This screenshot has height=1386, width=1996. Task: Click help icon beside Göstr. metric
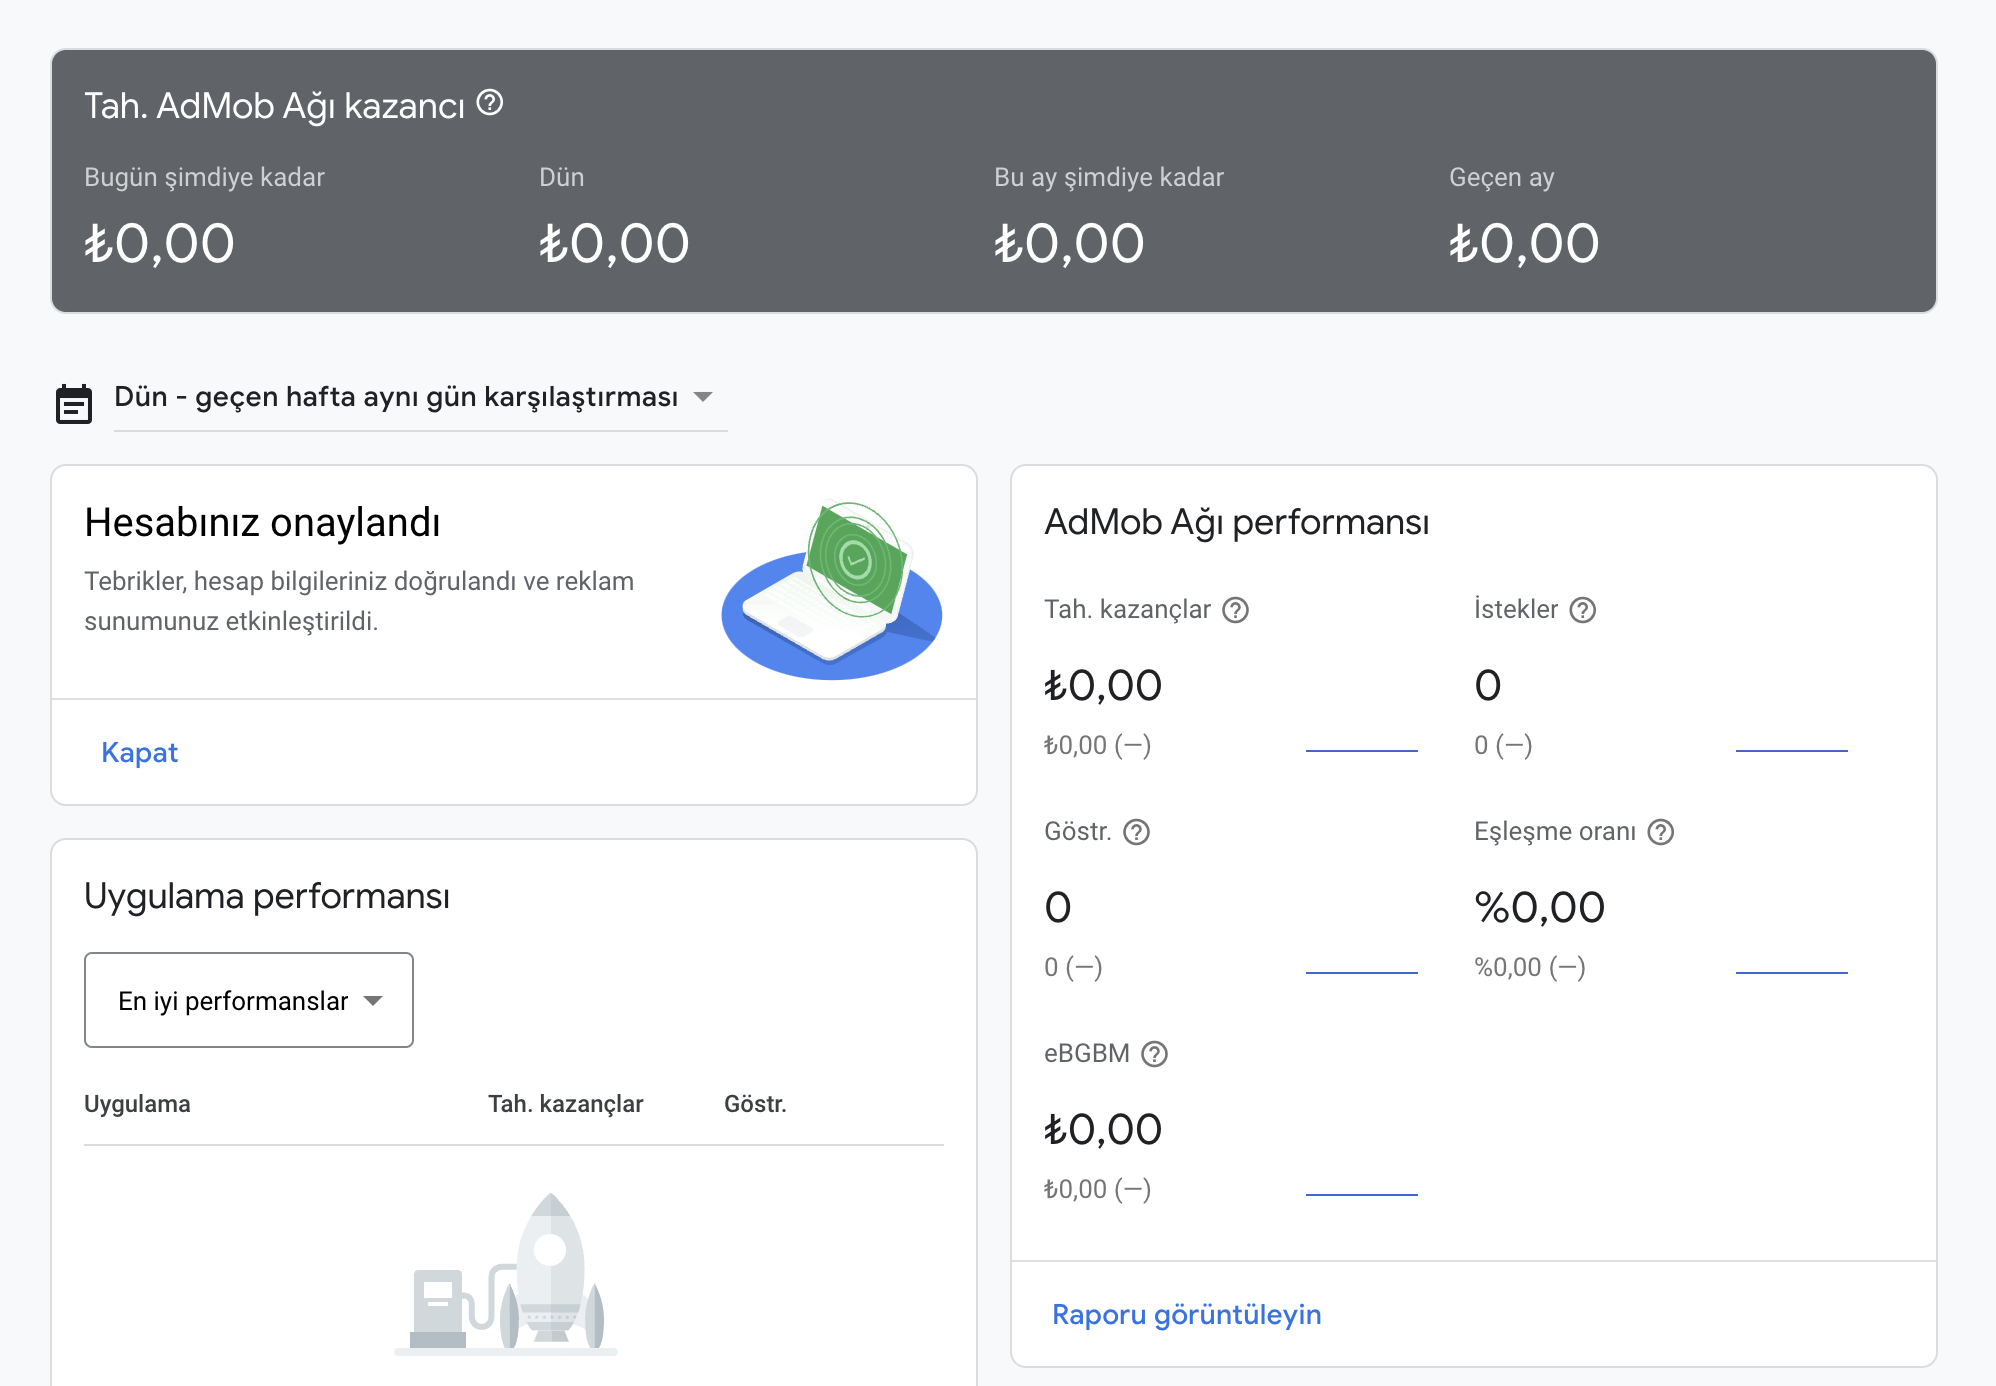click(1137, 832)
